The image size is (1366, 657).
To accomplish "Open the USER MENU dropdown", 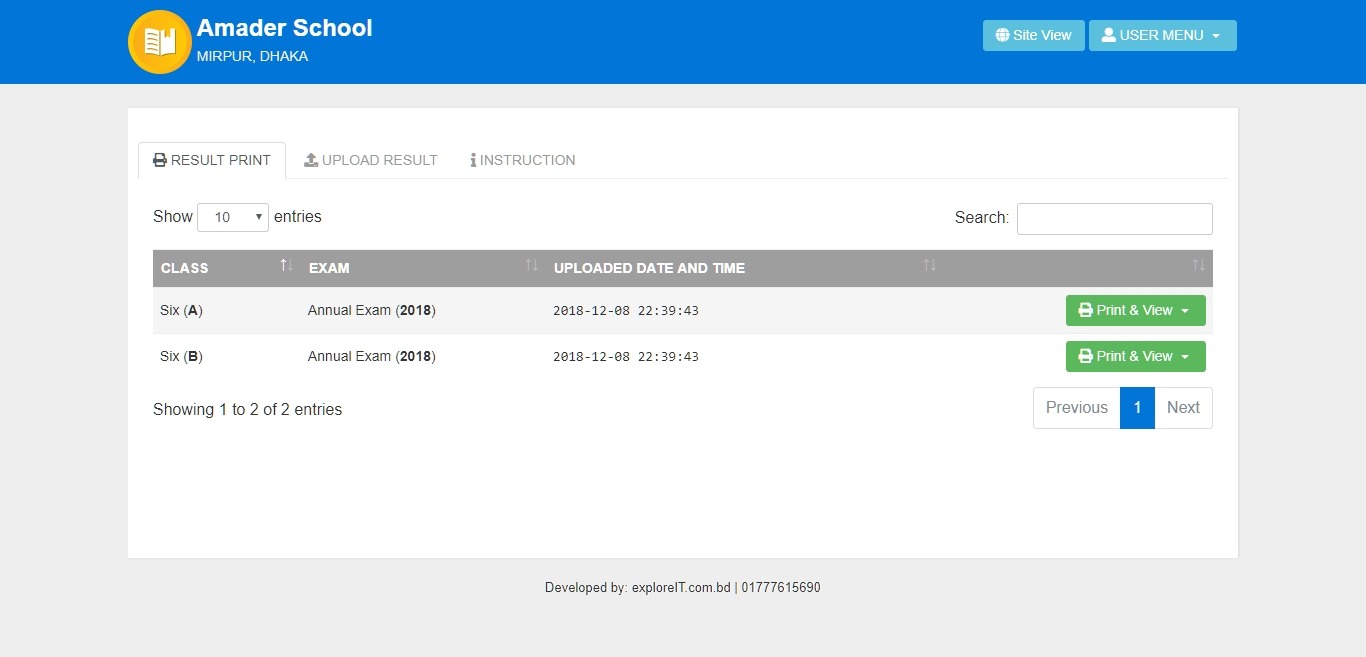I will (1163, 35).
